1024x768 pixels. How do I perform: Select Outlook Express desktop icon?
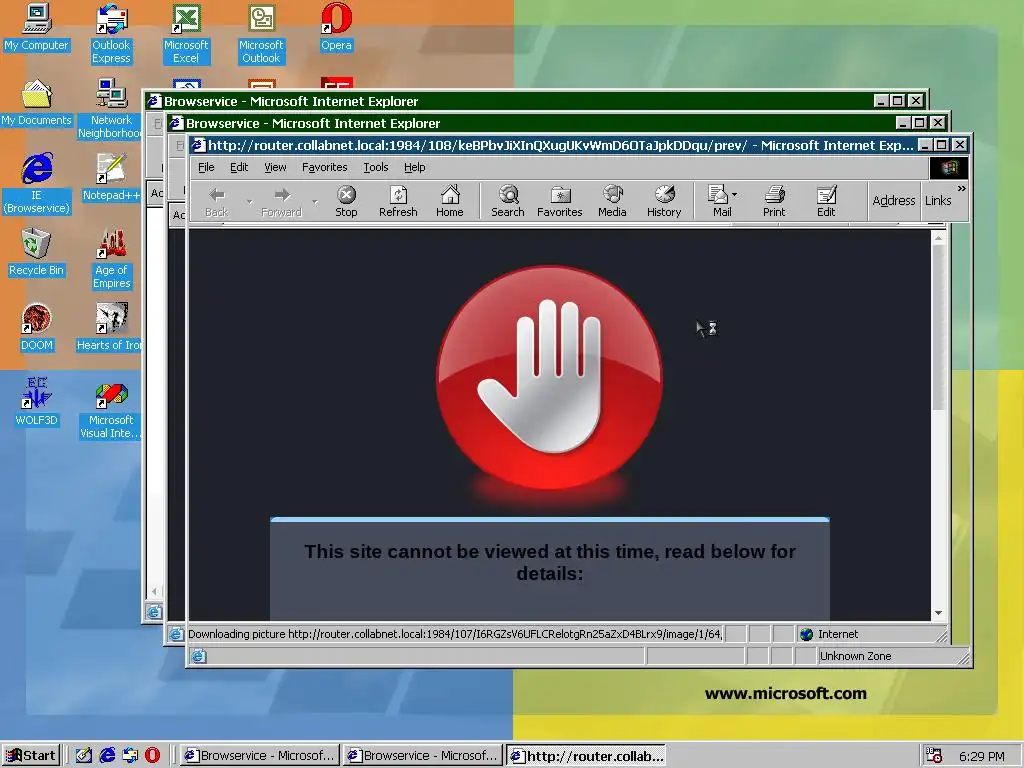(112, 34)
